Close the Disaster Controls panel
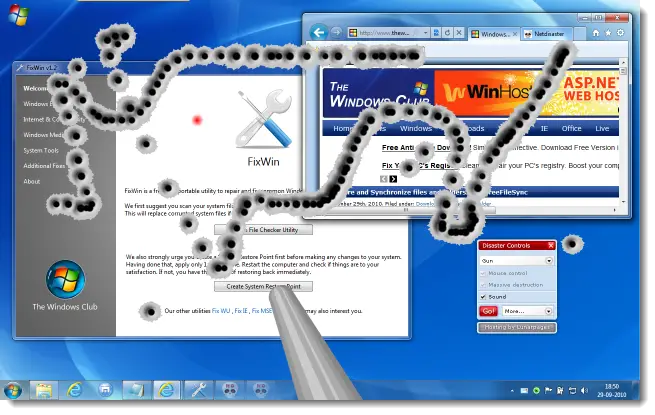 click(551, 245)
